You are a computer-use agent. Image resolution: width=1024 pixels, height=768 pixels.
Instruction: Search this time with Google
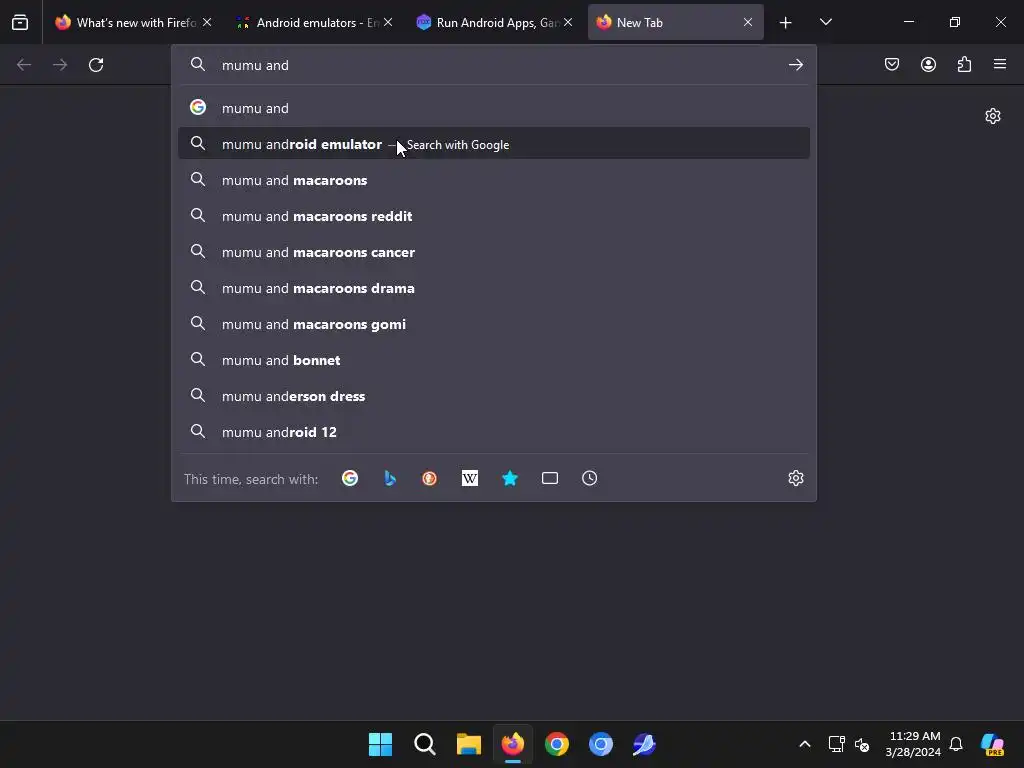350,479
